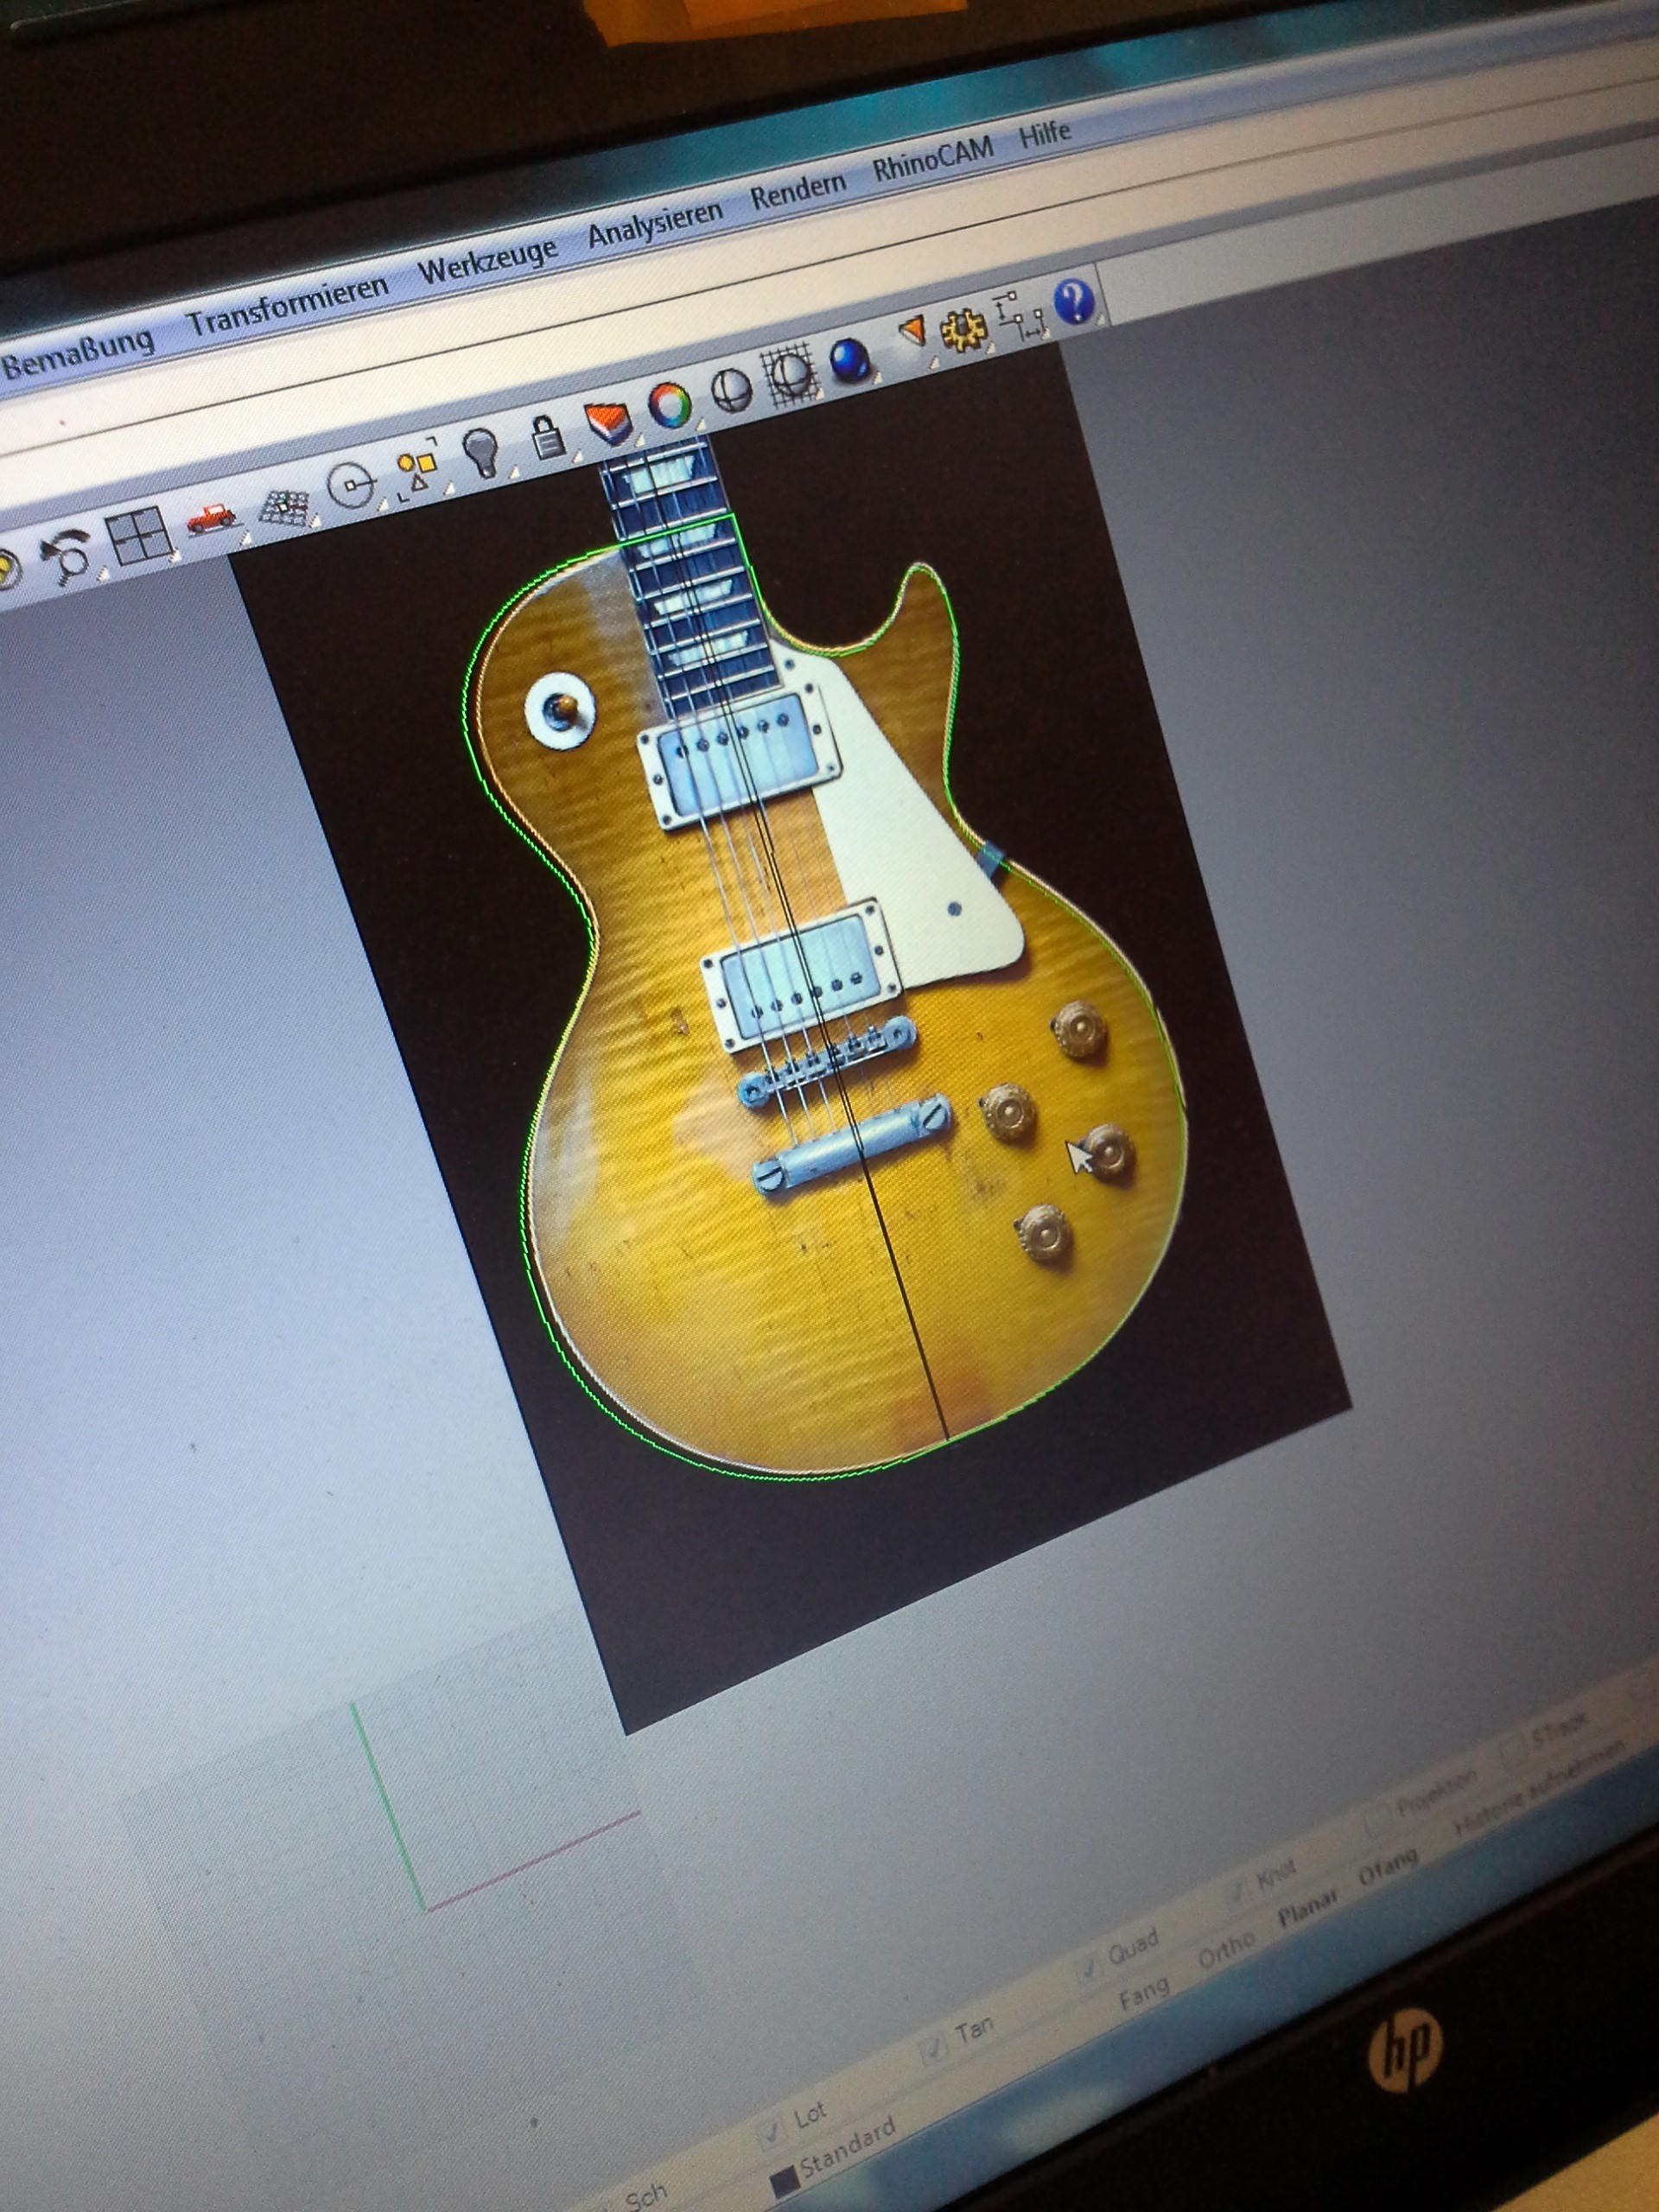Image resolution: width=1659 pixels, height=2212 pixels.
Task: Click the black Standard layer color swatch
Action: click(x=783, y=2180)
